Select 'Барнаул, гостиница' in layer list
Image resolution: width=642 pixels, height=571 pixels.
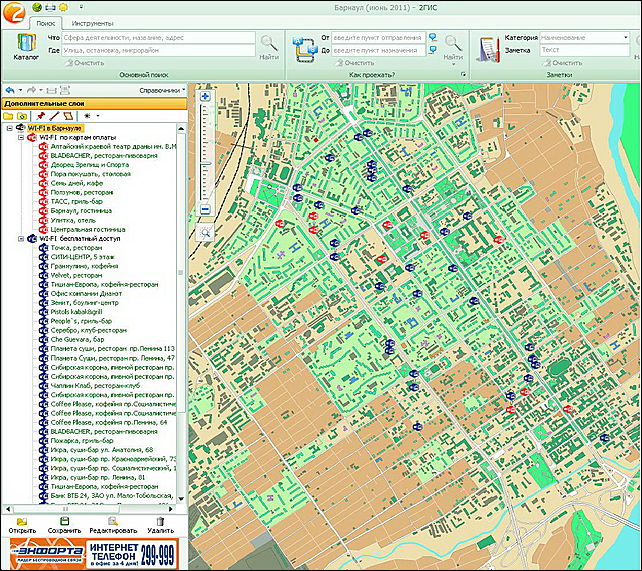click(82, 211)
